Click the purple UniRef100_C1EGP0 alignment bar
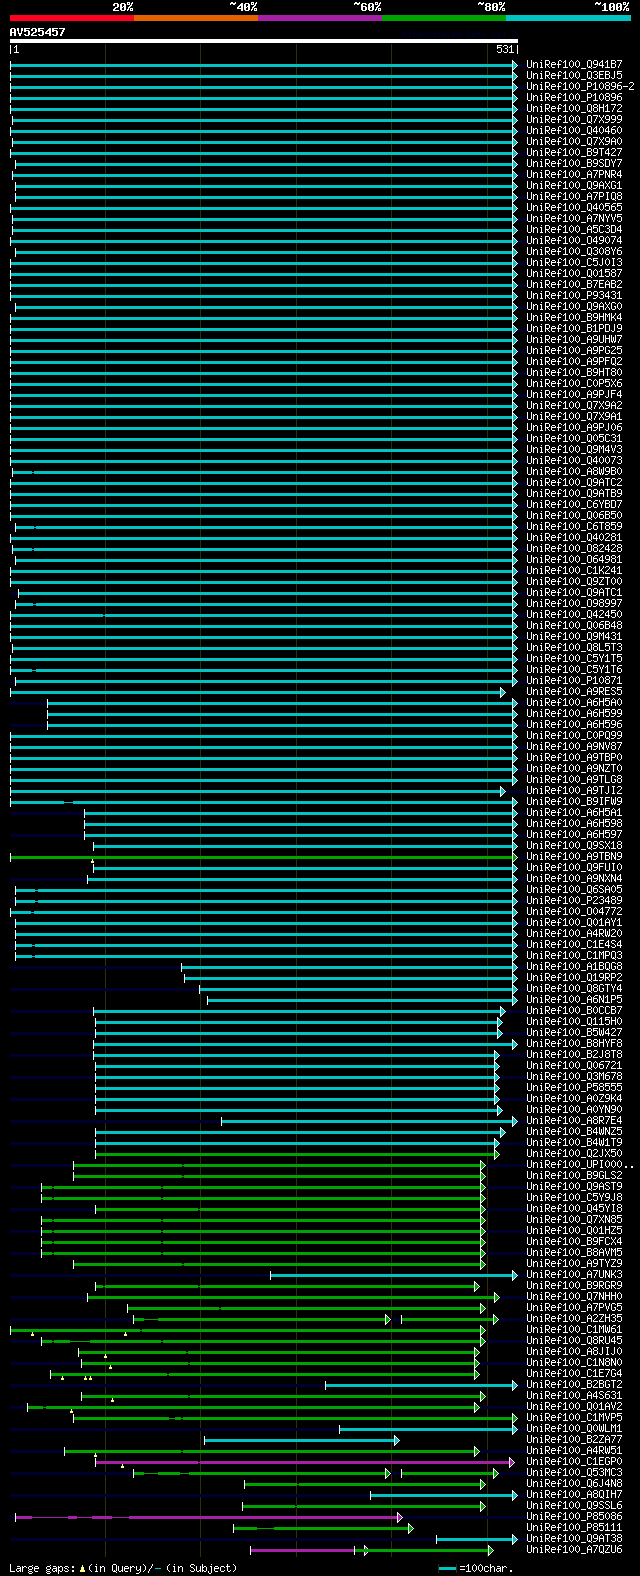 tap(305, 1461)
